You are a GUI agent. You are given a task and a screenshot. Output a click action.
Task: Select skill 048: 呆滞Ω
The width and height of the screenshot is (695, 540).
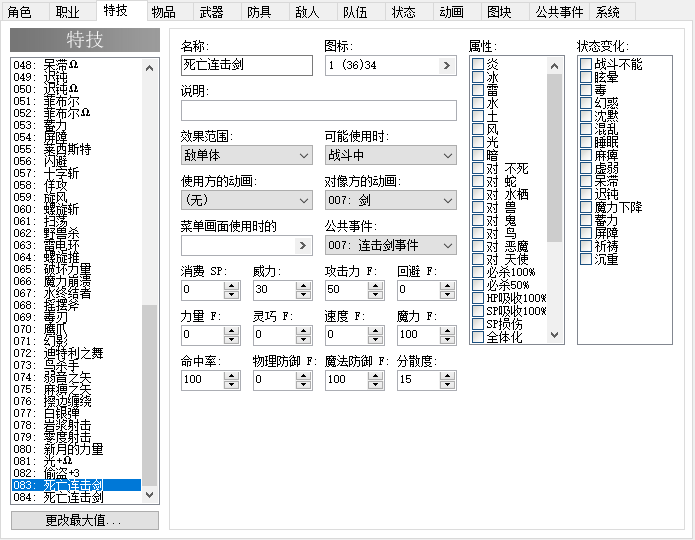click(x=76, y=65)
